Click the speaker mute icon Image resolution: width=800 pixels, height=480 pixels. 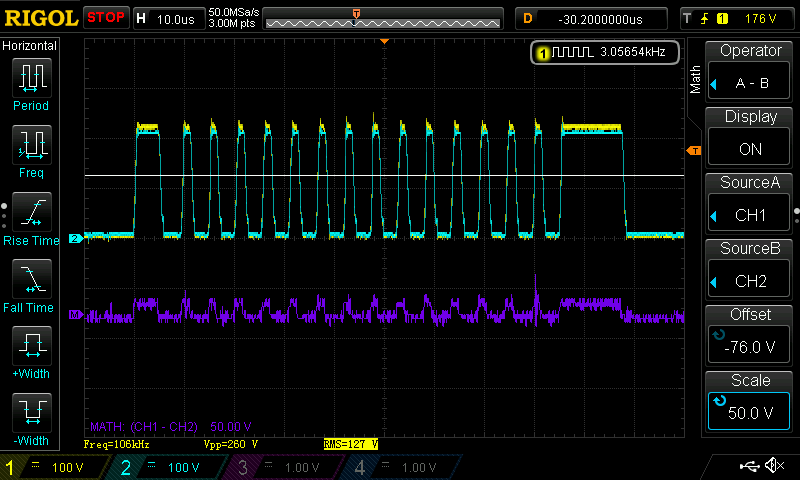point(774,466)
